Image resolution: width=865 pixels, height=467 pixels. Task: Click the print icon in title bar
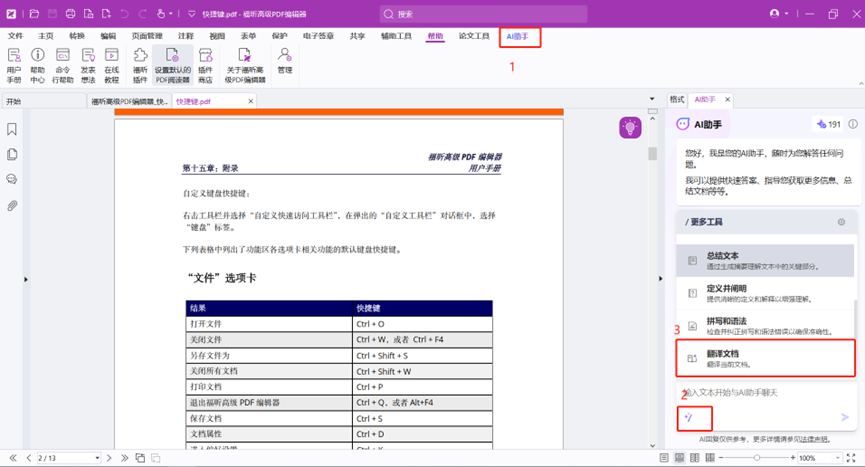pyautogui.click(x=70, y=14)
